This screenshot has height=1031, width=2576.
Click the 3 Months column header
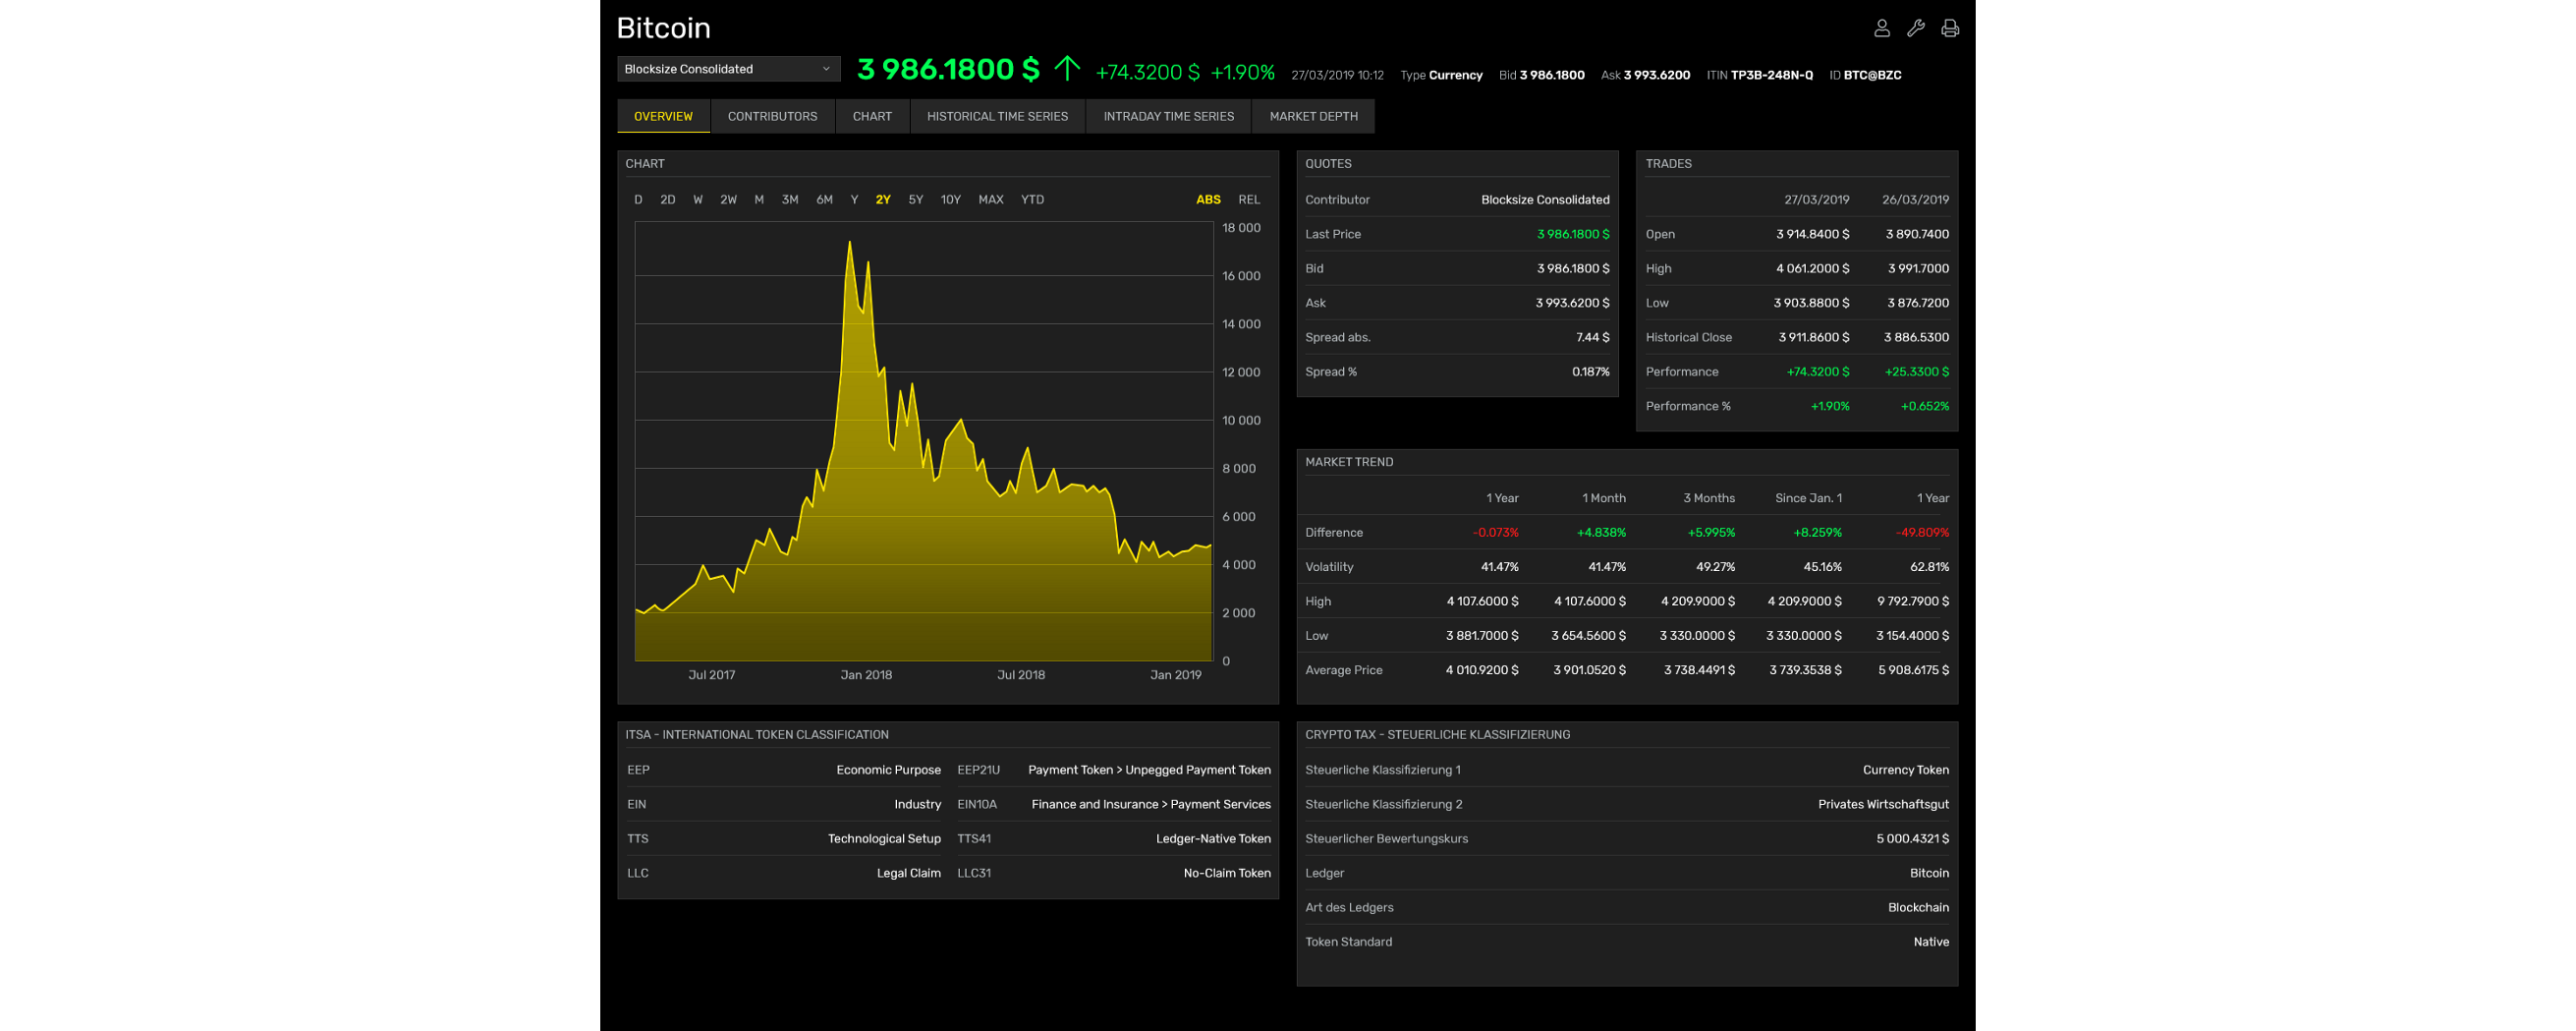click(1708, 498)
